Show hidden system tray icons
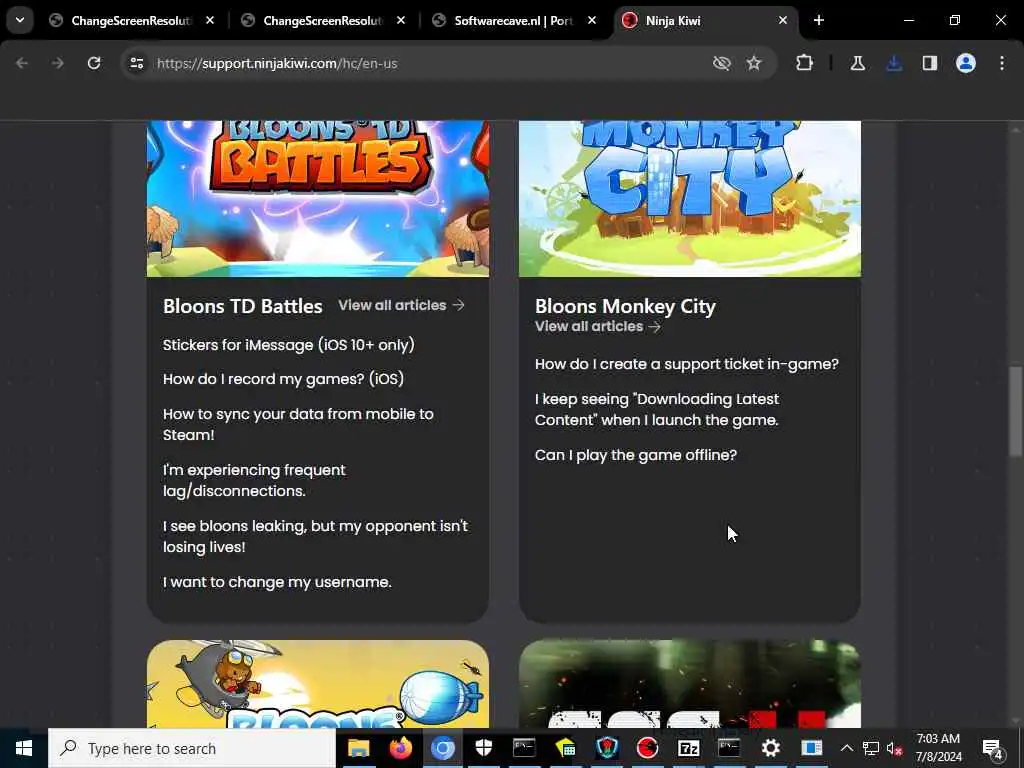 pos(846,748)
